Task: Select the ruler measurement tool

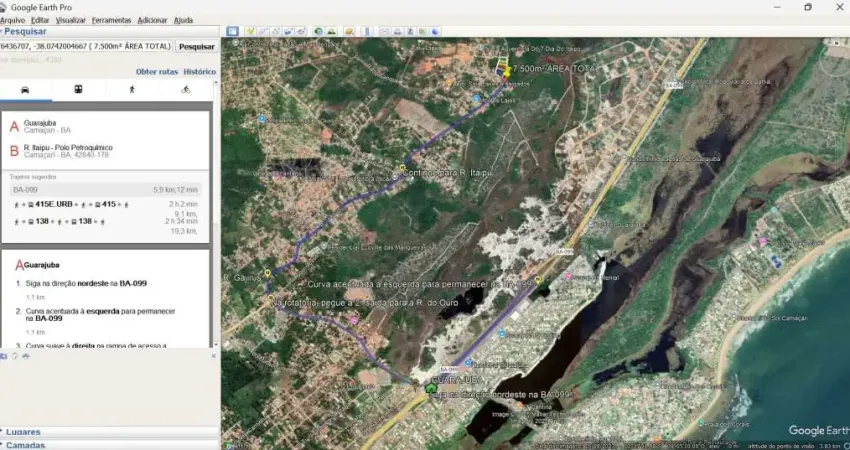Action: click(368, 32)
